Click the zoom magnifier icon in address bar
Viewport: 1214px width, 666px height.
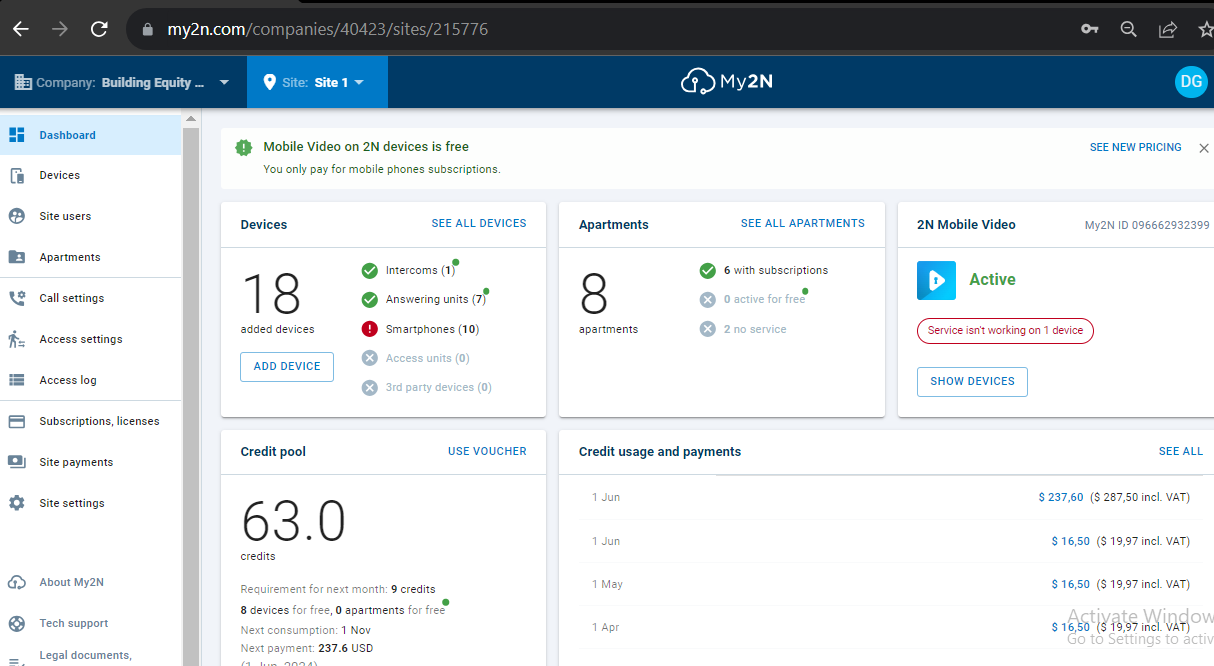tap(1129, 29)
